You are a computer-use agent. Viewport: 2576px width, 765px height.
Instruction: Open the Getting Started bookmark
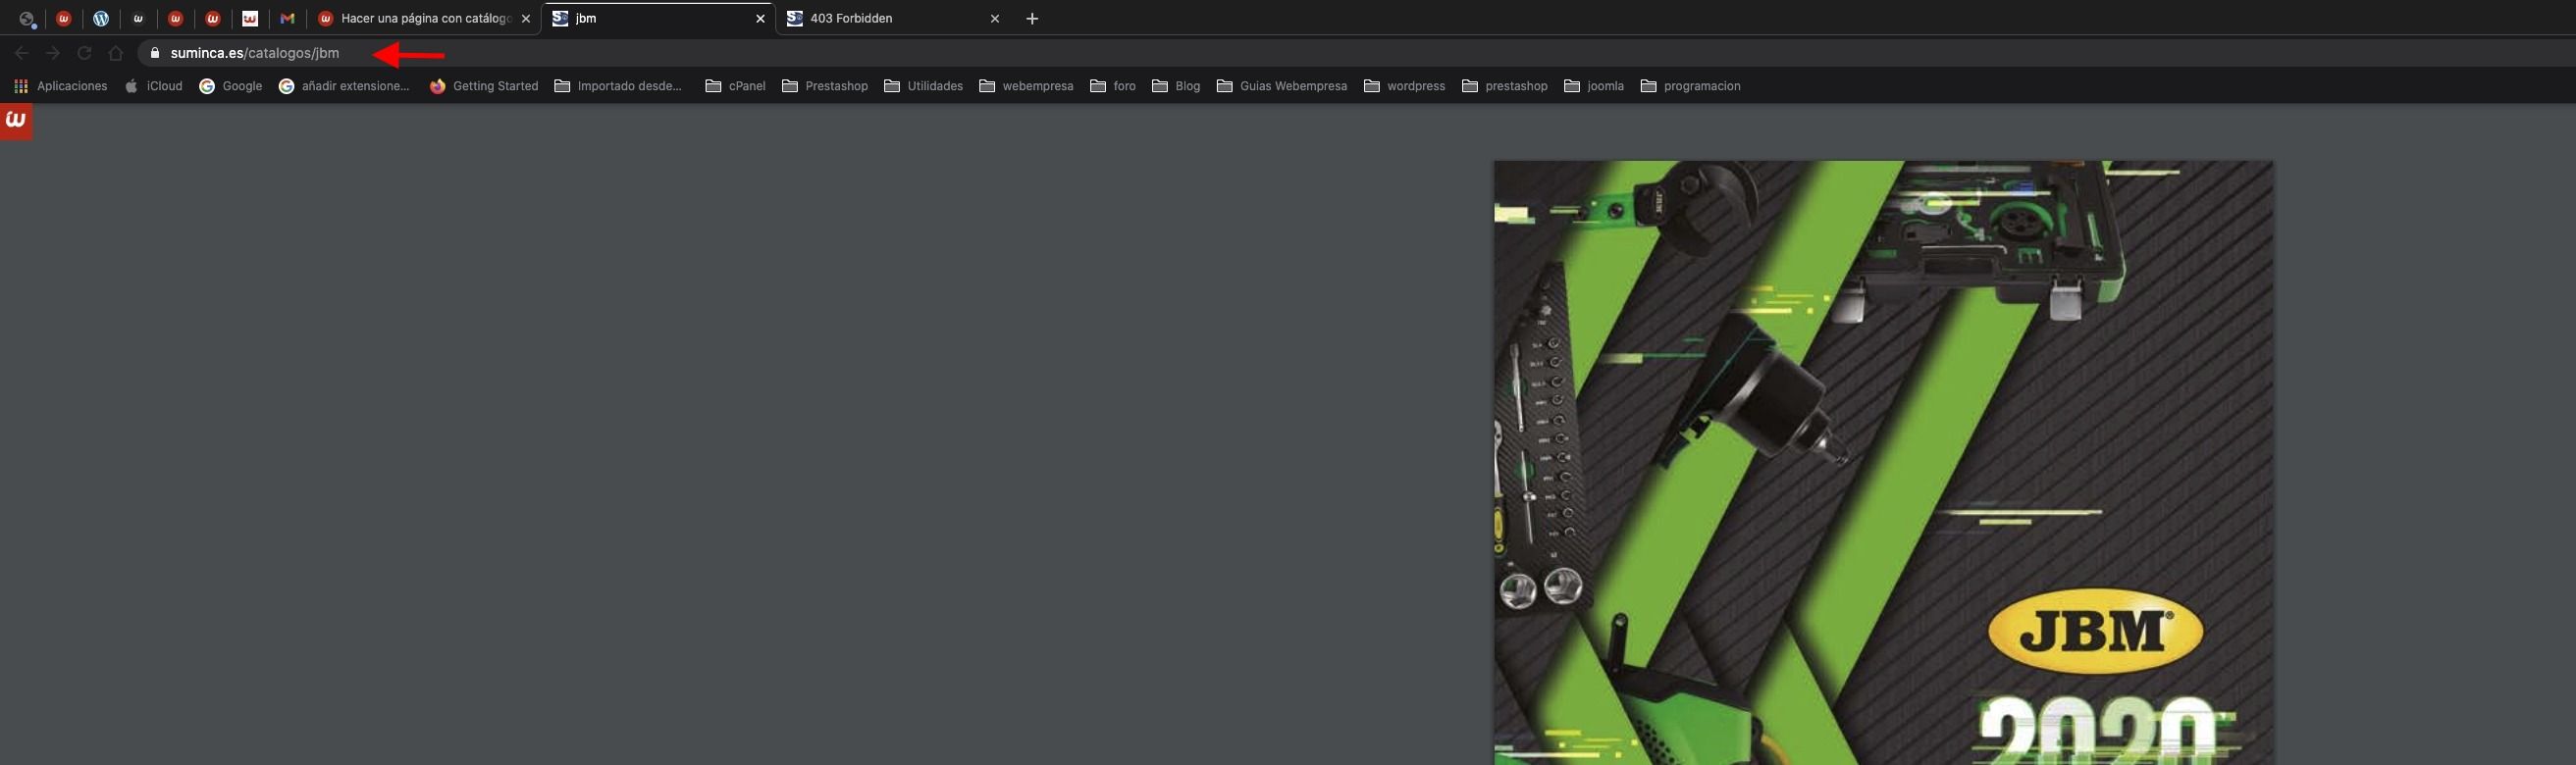(484, 86)
